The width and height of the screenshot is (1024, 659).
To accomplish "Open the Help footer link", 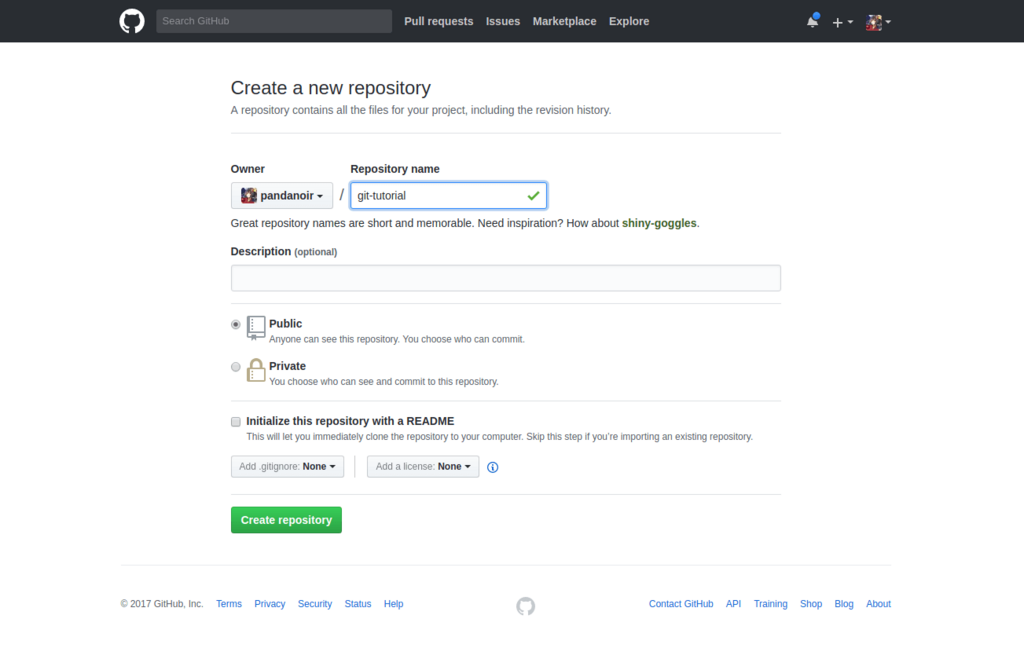I will [393, 603].
